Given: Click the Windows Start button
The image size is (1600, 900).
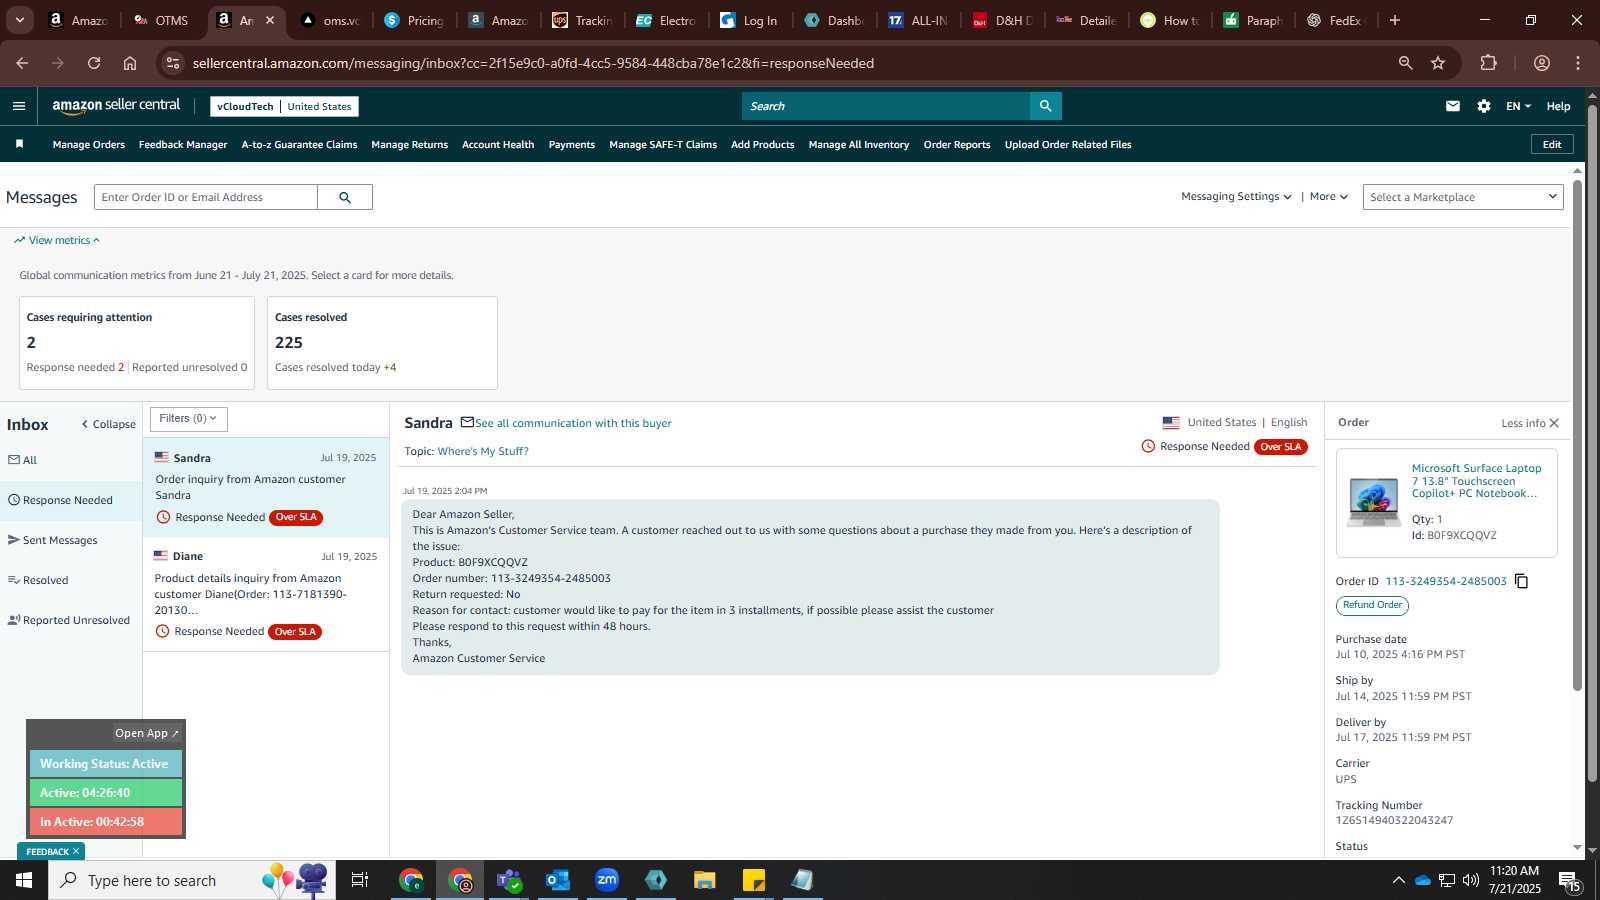Looking at the screenshot, I should (x=24, y=880).
